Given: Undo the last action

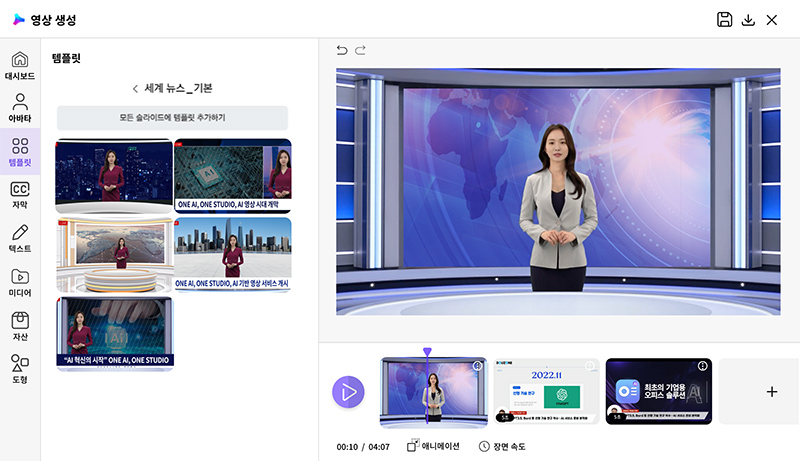Looking at the screenshot, I should [342, 50].
